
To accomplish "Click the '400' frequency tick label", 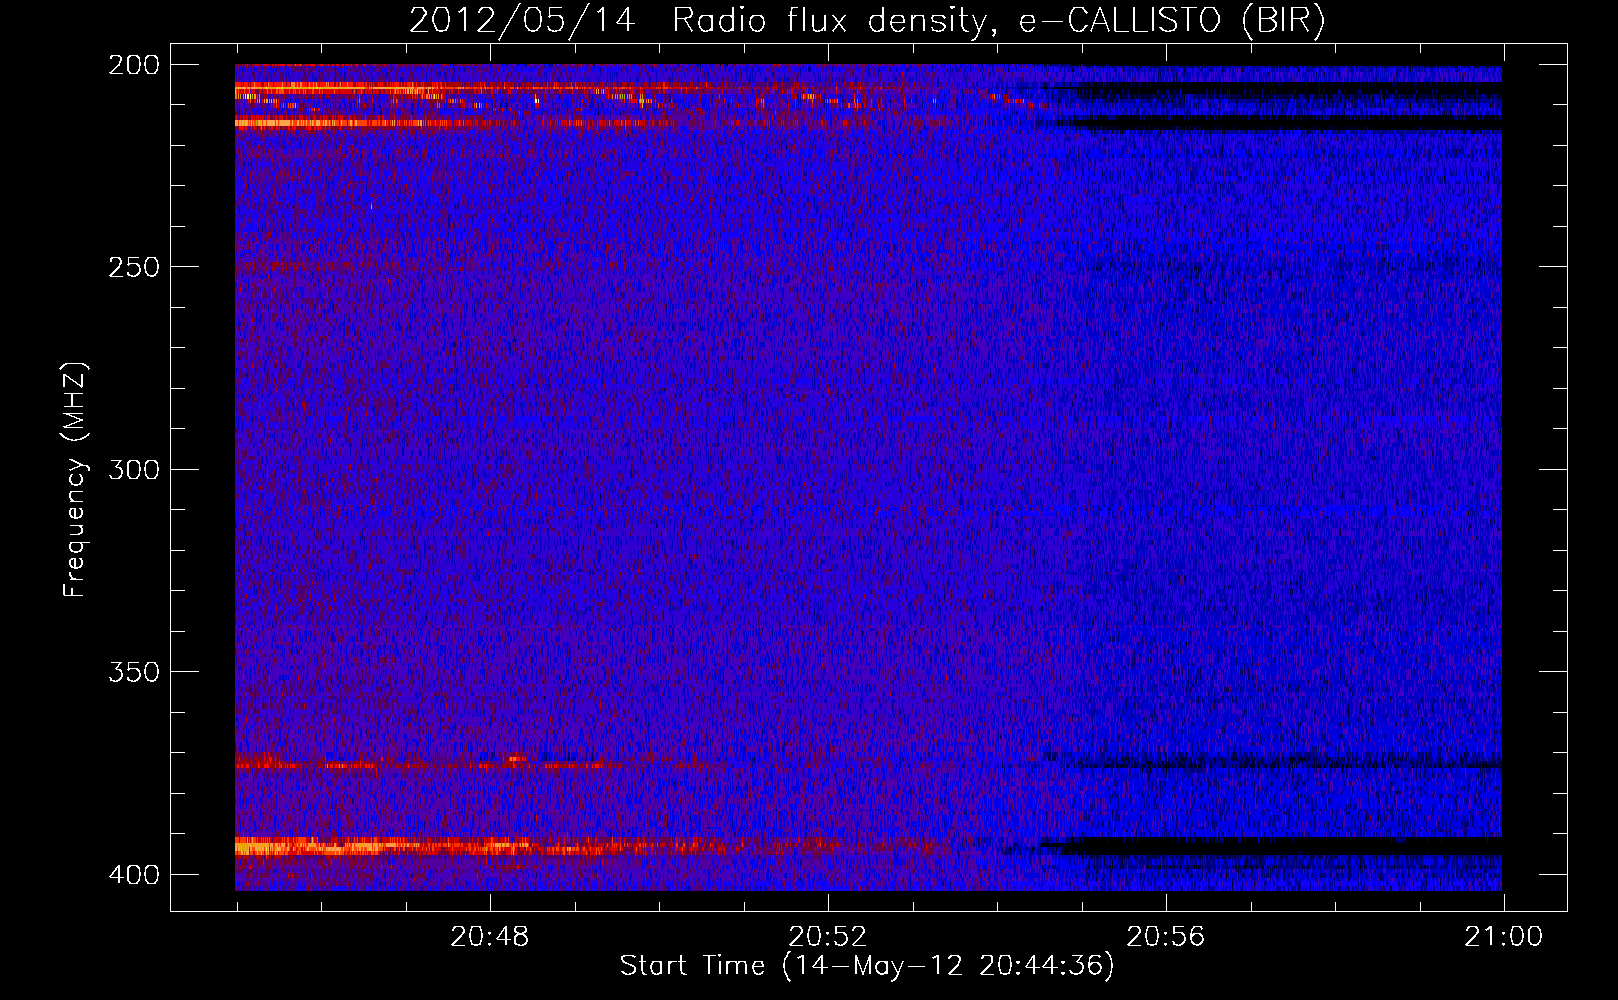I will (x=134, y=874).
